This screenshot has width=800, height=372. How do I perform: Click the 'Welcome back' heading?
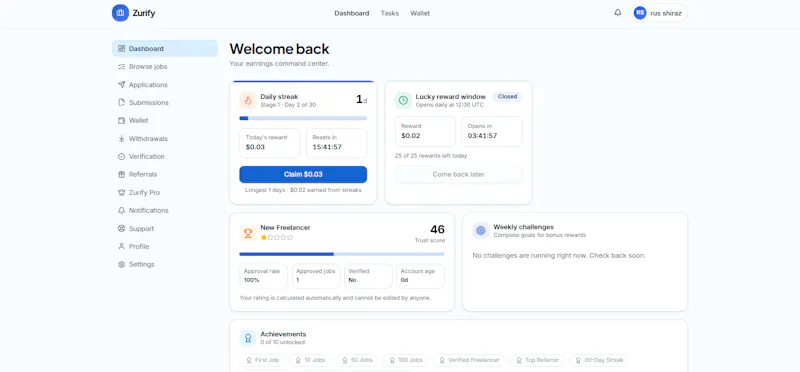coord(280,49)
